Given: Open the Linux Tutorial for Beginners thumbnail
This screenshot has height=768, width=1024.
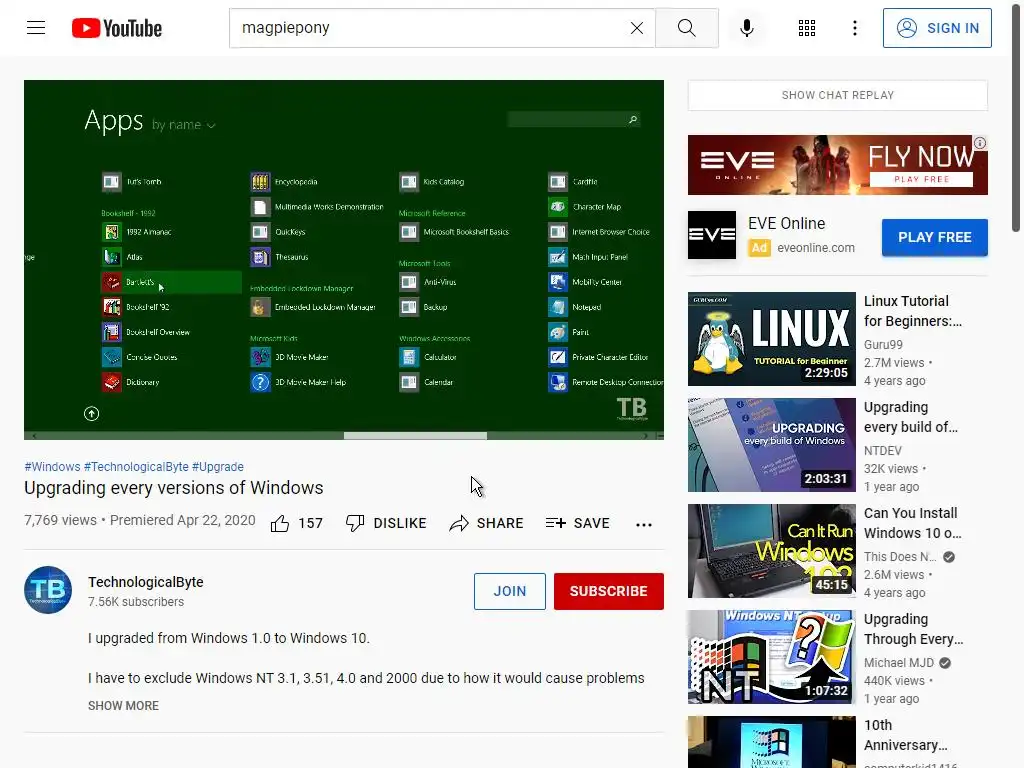Looking at the screenshot, I should click(771, 339).
